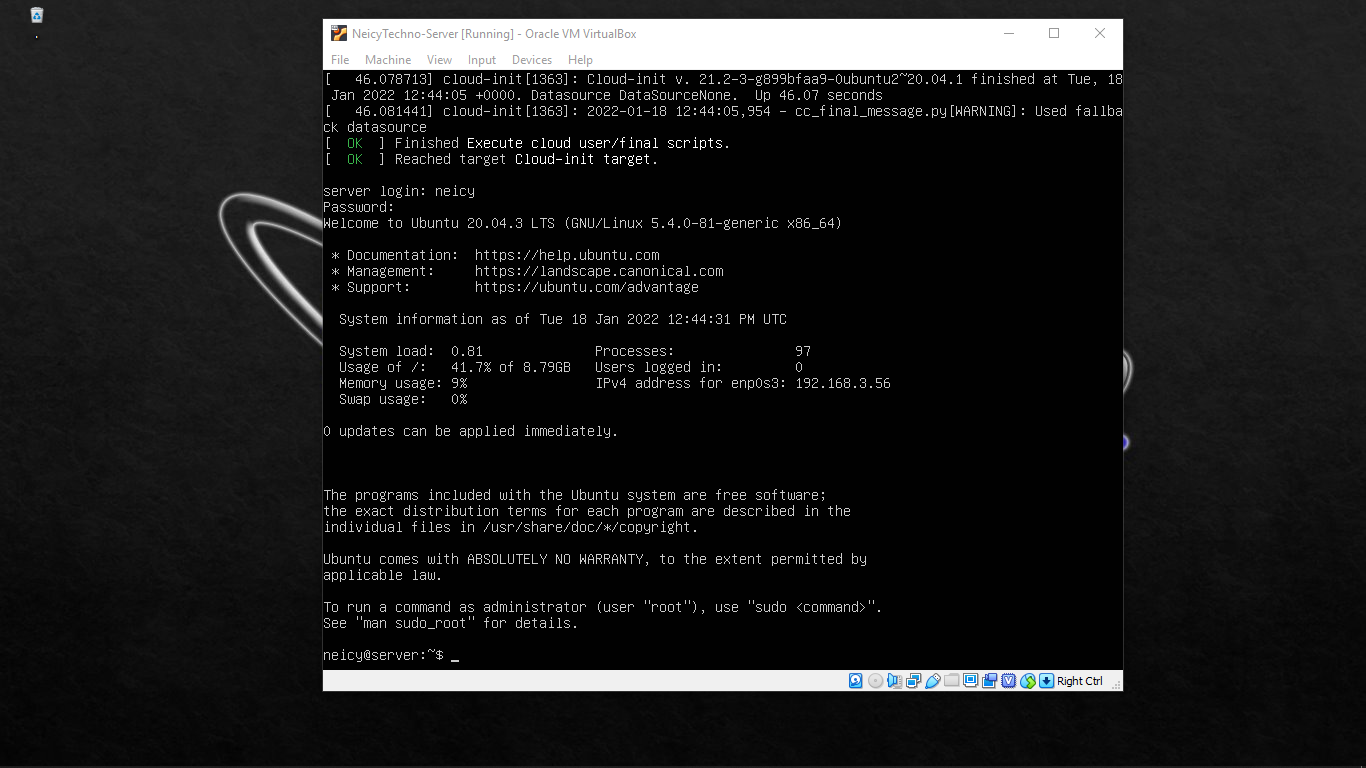Open audio settings via speaker status icon
The width and height of the screenshot is (1366, 768).
pos(894,681)
